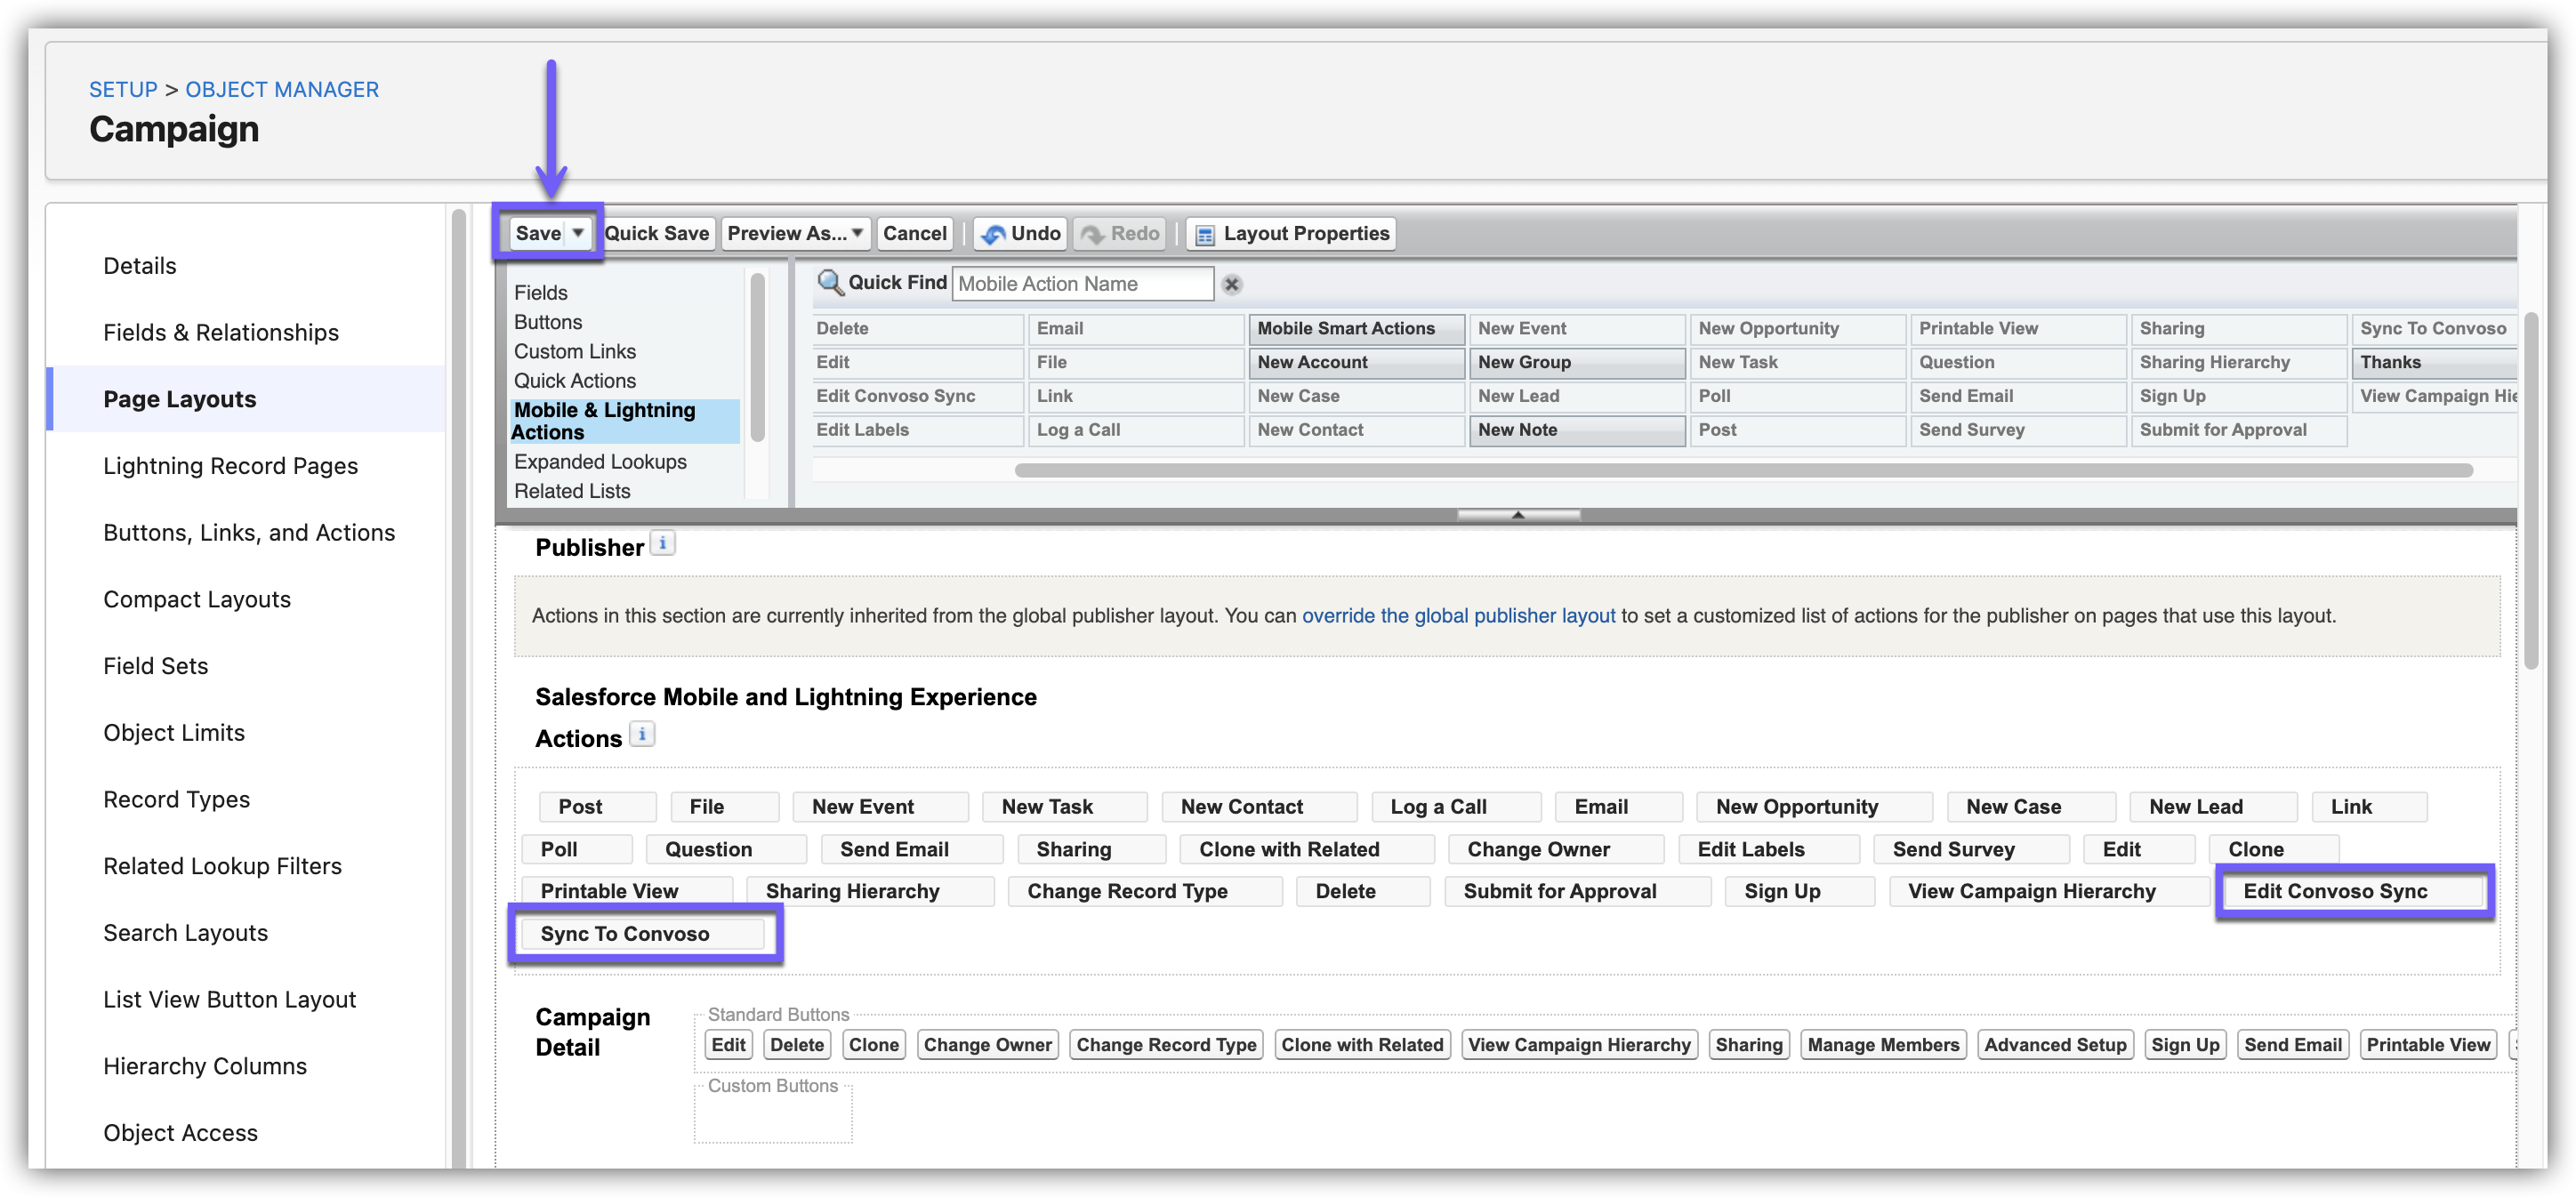
Task: Click the OBJECT MANAGER breadcrumb link
Action: pos(282,90)
